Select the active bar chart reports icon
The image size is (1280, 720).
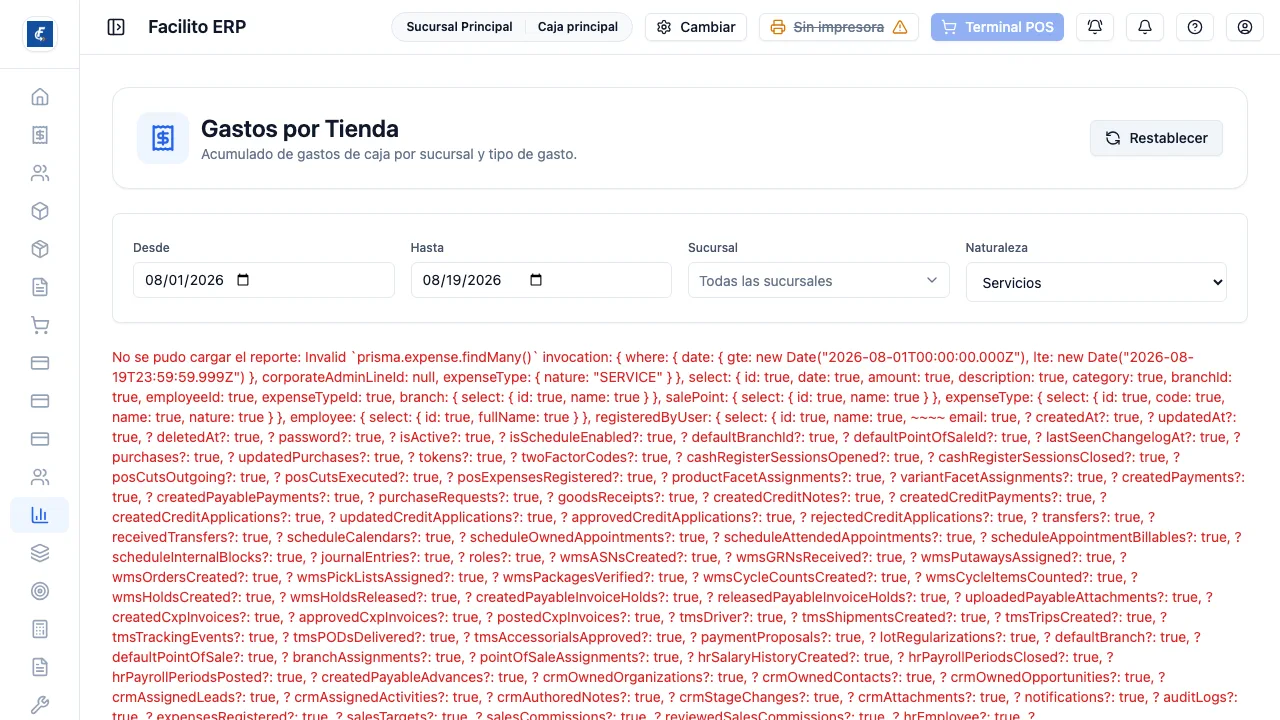point(40,515)
